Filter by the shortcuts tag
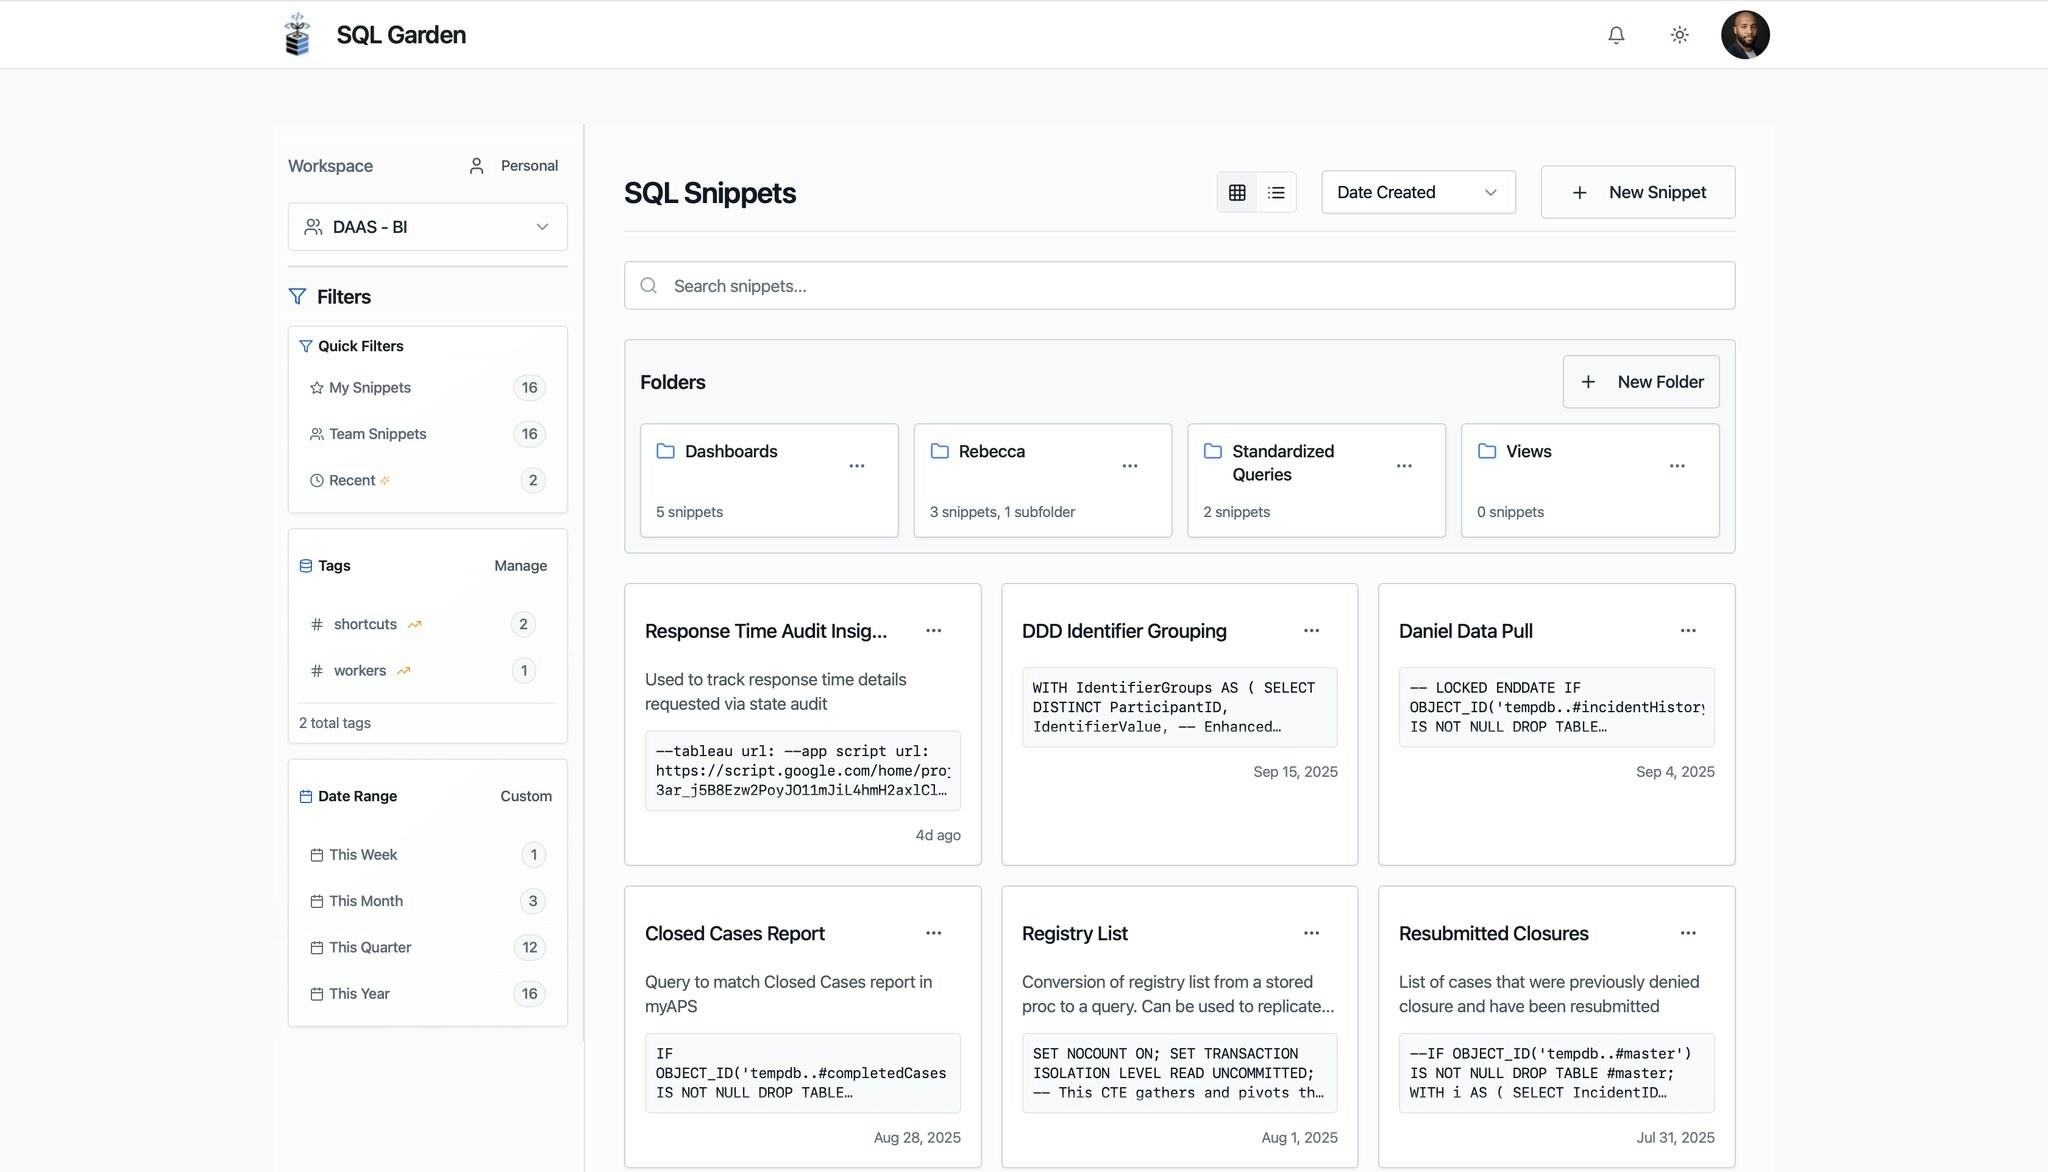This screenshot has width=2048, height=1172. (x=365, y=624)
